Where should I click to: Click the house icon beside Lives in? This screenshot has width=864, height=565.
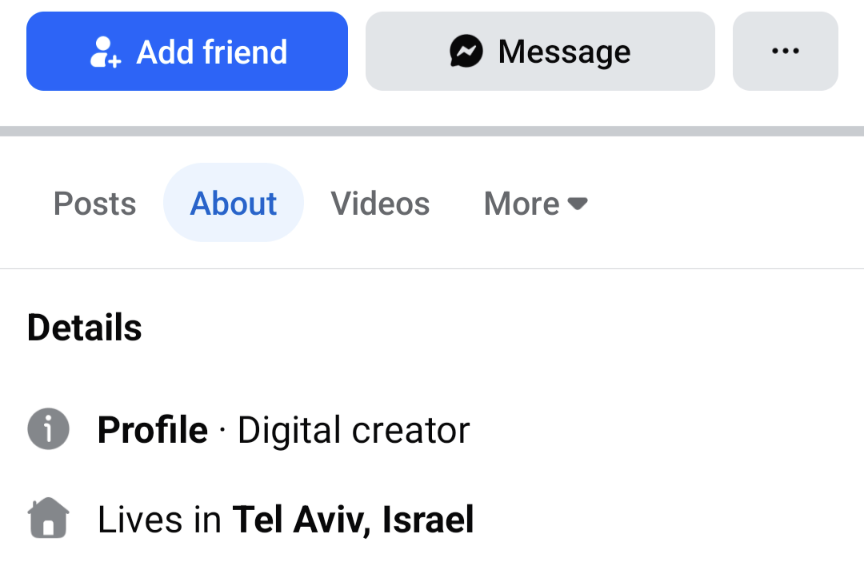[48, 519]
